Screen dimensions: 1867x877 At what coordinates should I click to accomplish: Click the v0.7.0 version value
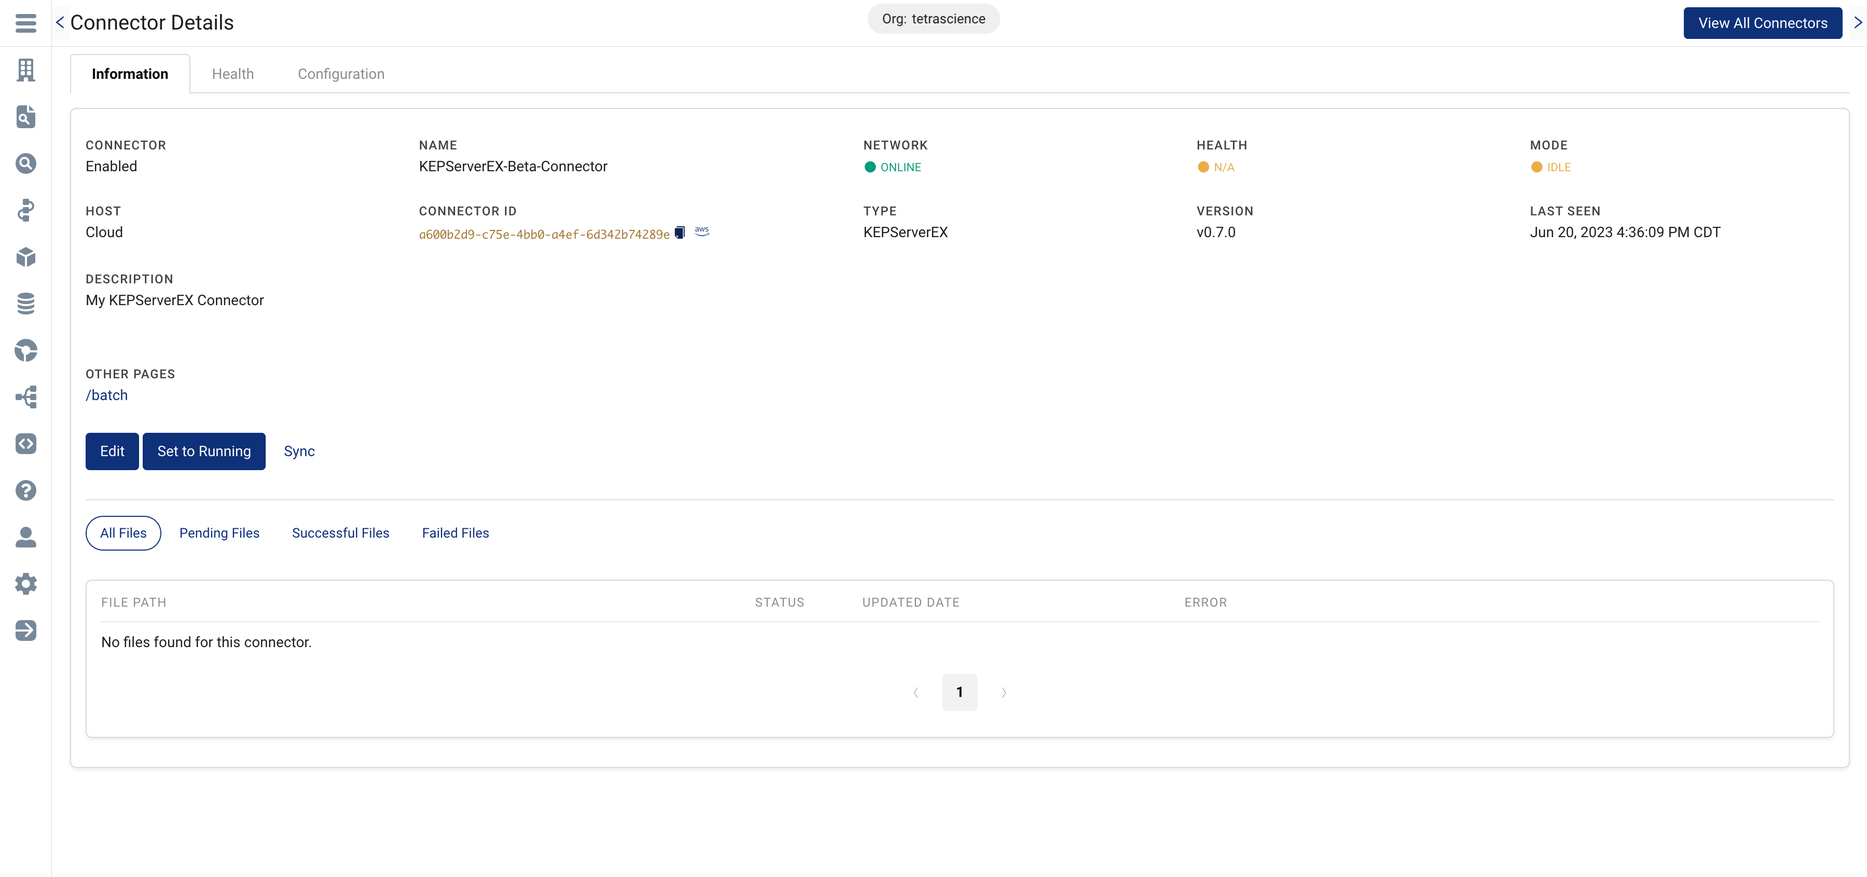[1216, 232]
